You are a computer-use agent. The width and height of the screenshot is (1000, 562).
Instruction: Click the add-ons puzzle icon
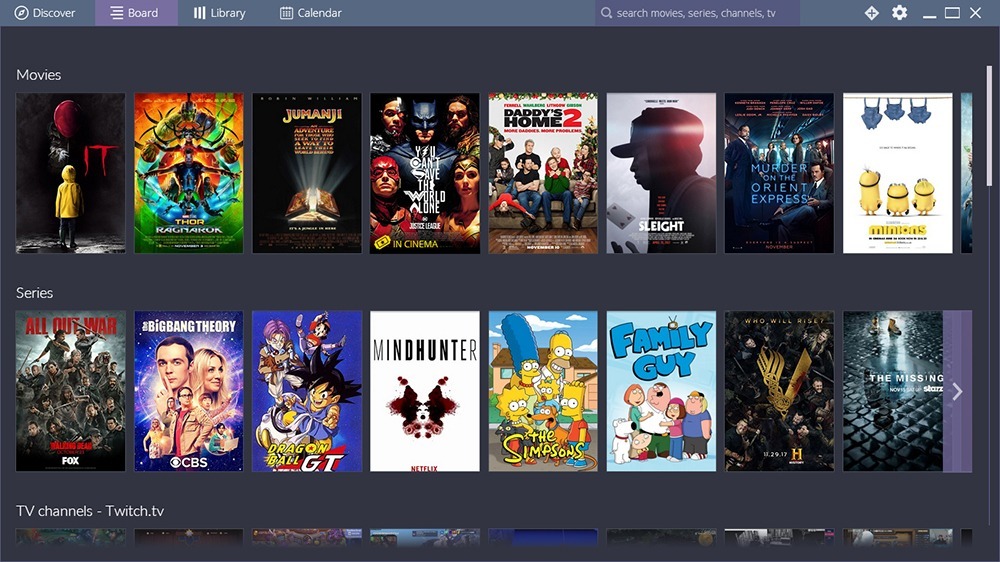[871, 13]
